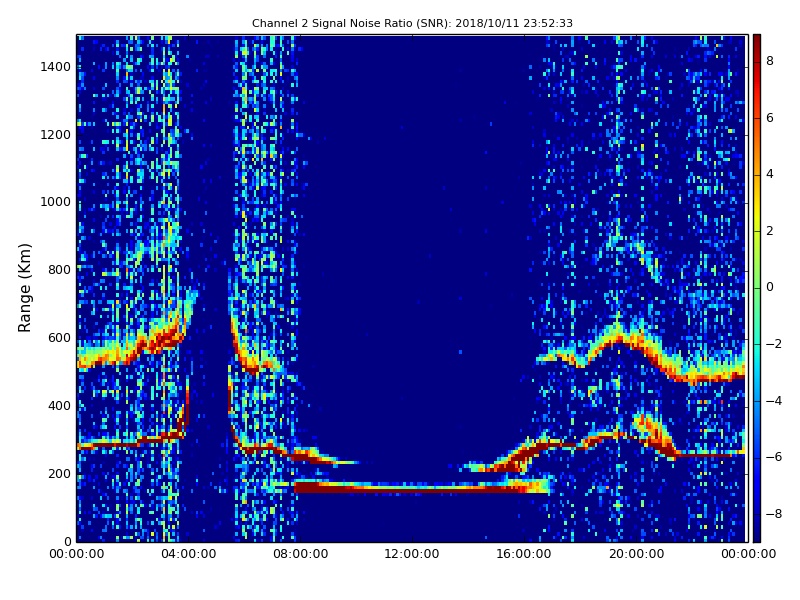
Task: Click the 600 range tick label
Action: (x=59, y=338)
